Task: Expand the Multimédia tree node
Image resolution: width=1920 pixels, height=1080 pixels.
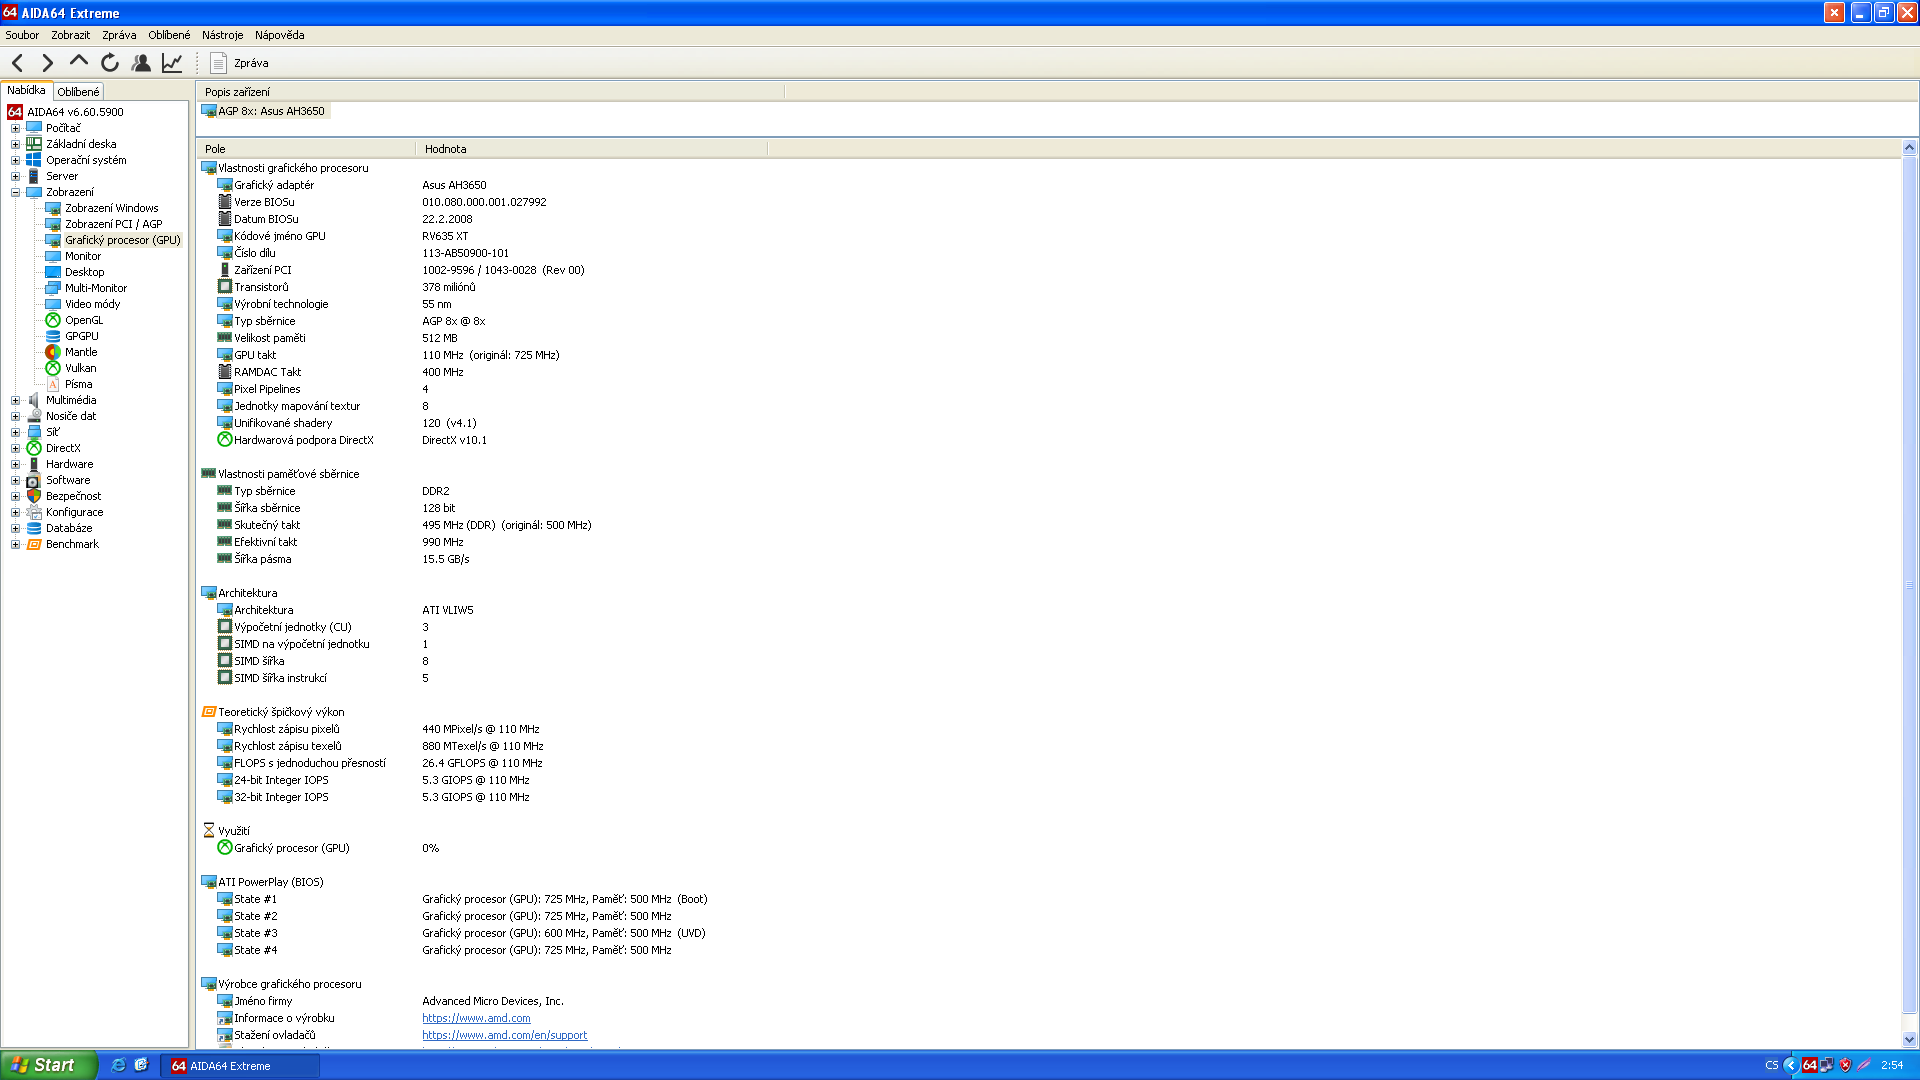Action: pyautogui.click(x=15, y=400)
